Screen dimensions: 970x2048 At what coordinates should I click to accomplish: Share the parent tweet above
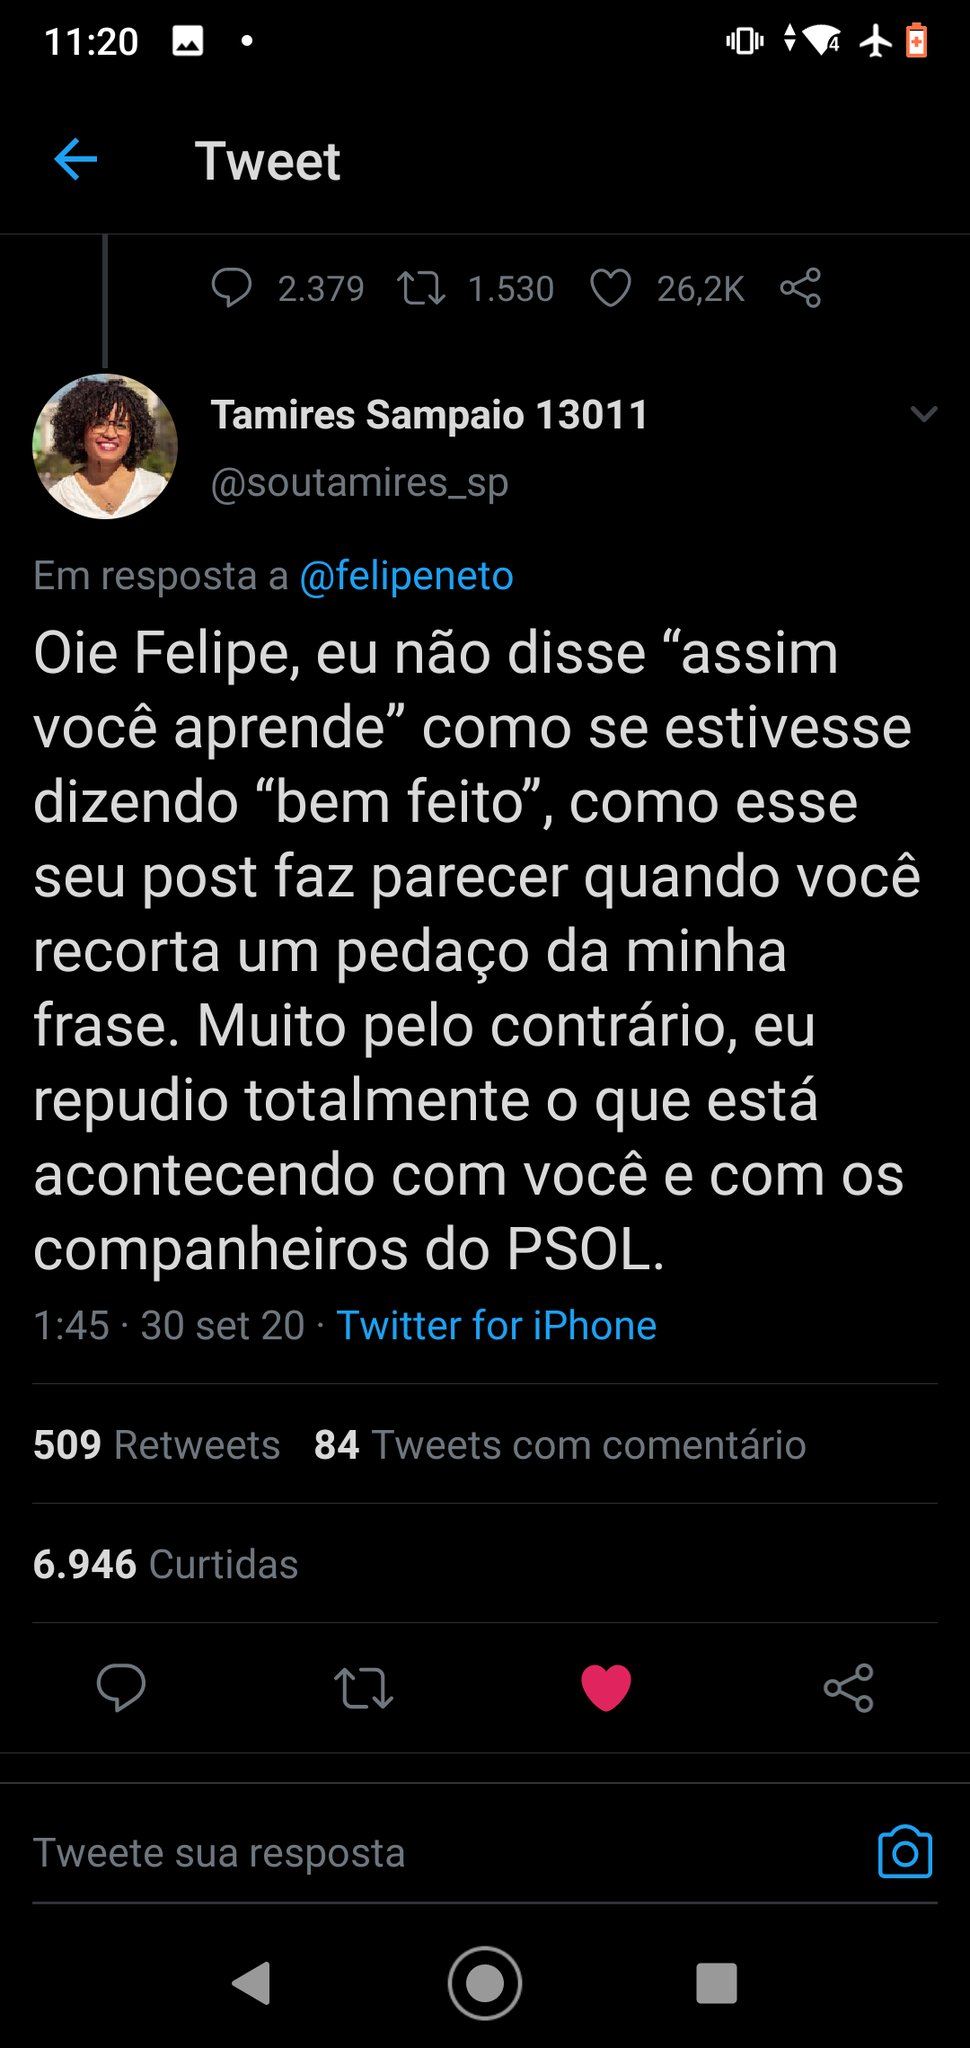pos(800,288)
